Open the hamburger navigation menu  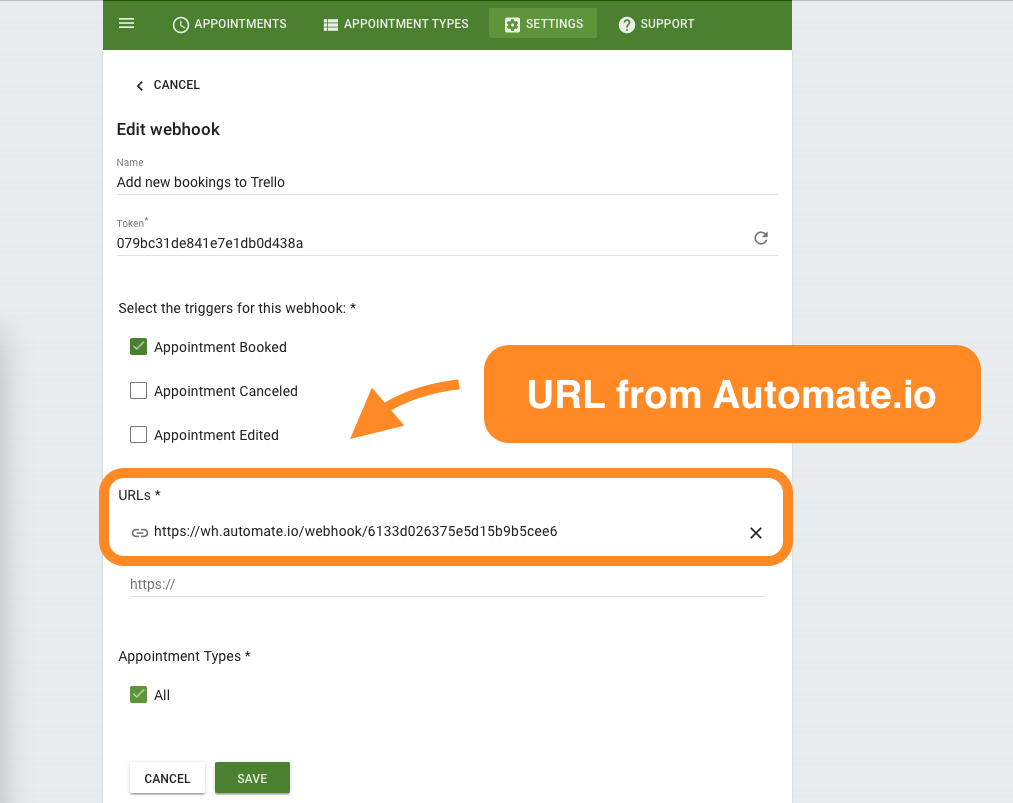(127, 23)
